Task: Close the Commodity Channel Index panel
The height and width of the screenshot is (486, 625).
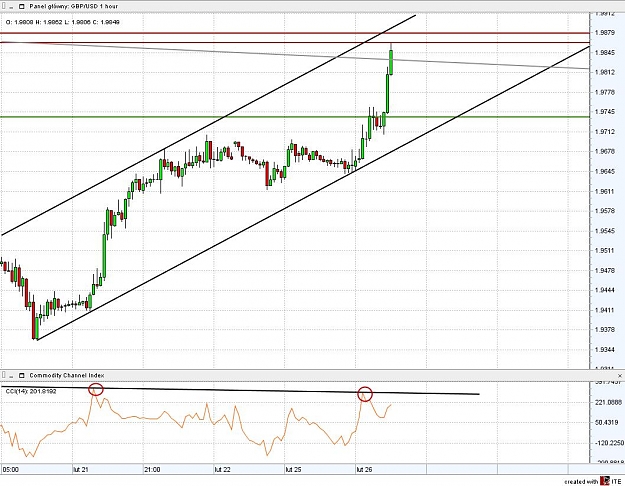Action: click(620, 376)
